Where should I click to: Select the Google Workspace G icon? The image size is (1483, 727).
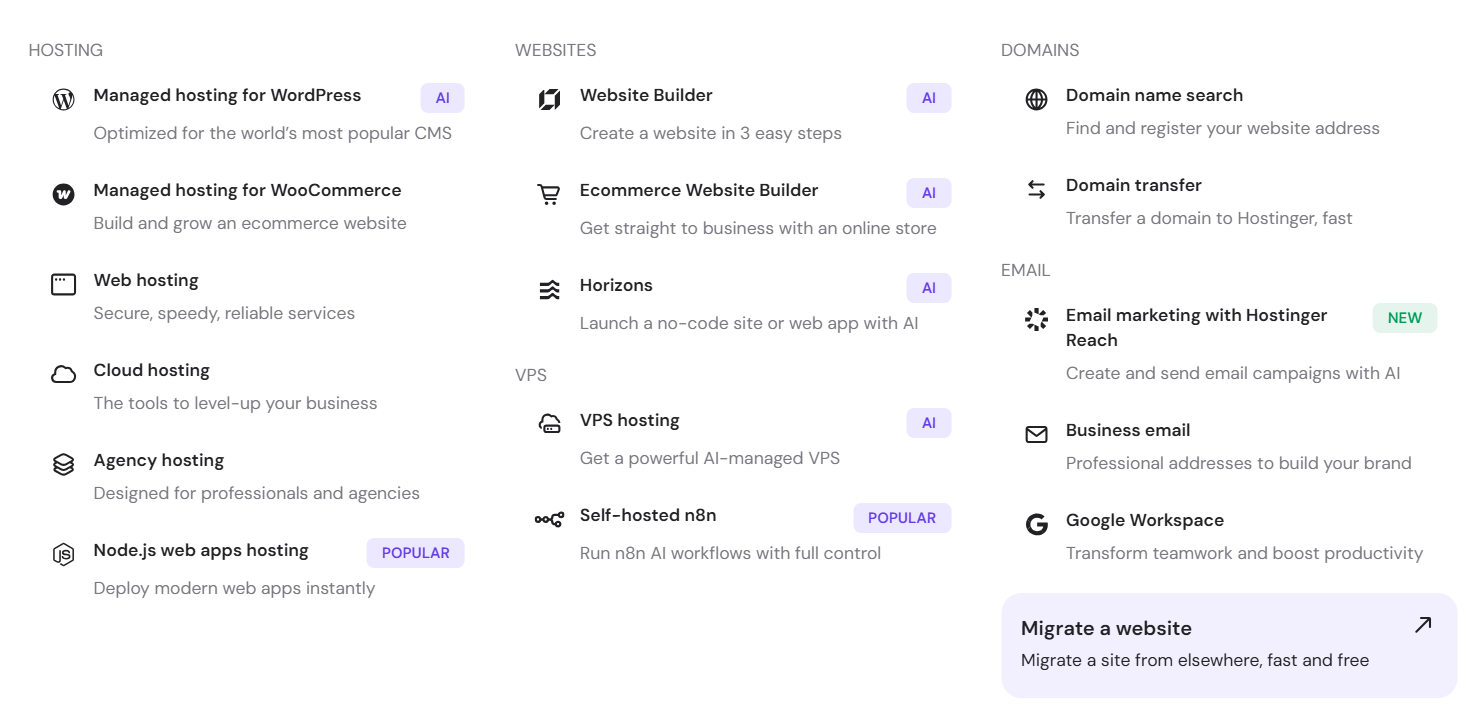coord(1036,524)
